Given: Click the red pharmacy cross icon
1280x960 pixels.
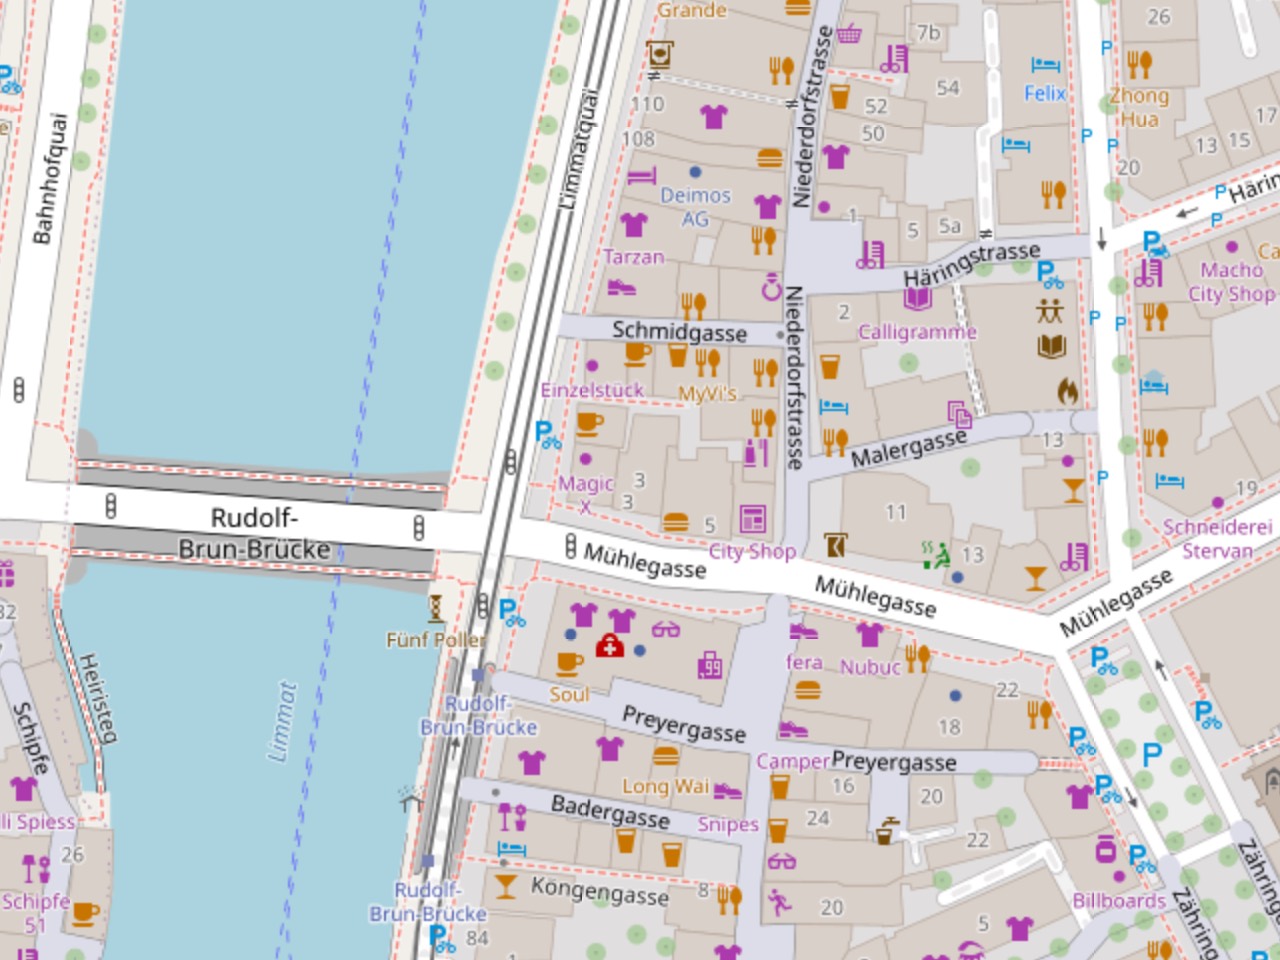Looking at the screenshot, I should coord(609,646).
